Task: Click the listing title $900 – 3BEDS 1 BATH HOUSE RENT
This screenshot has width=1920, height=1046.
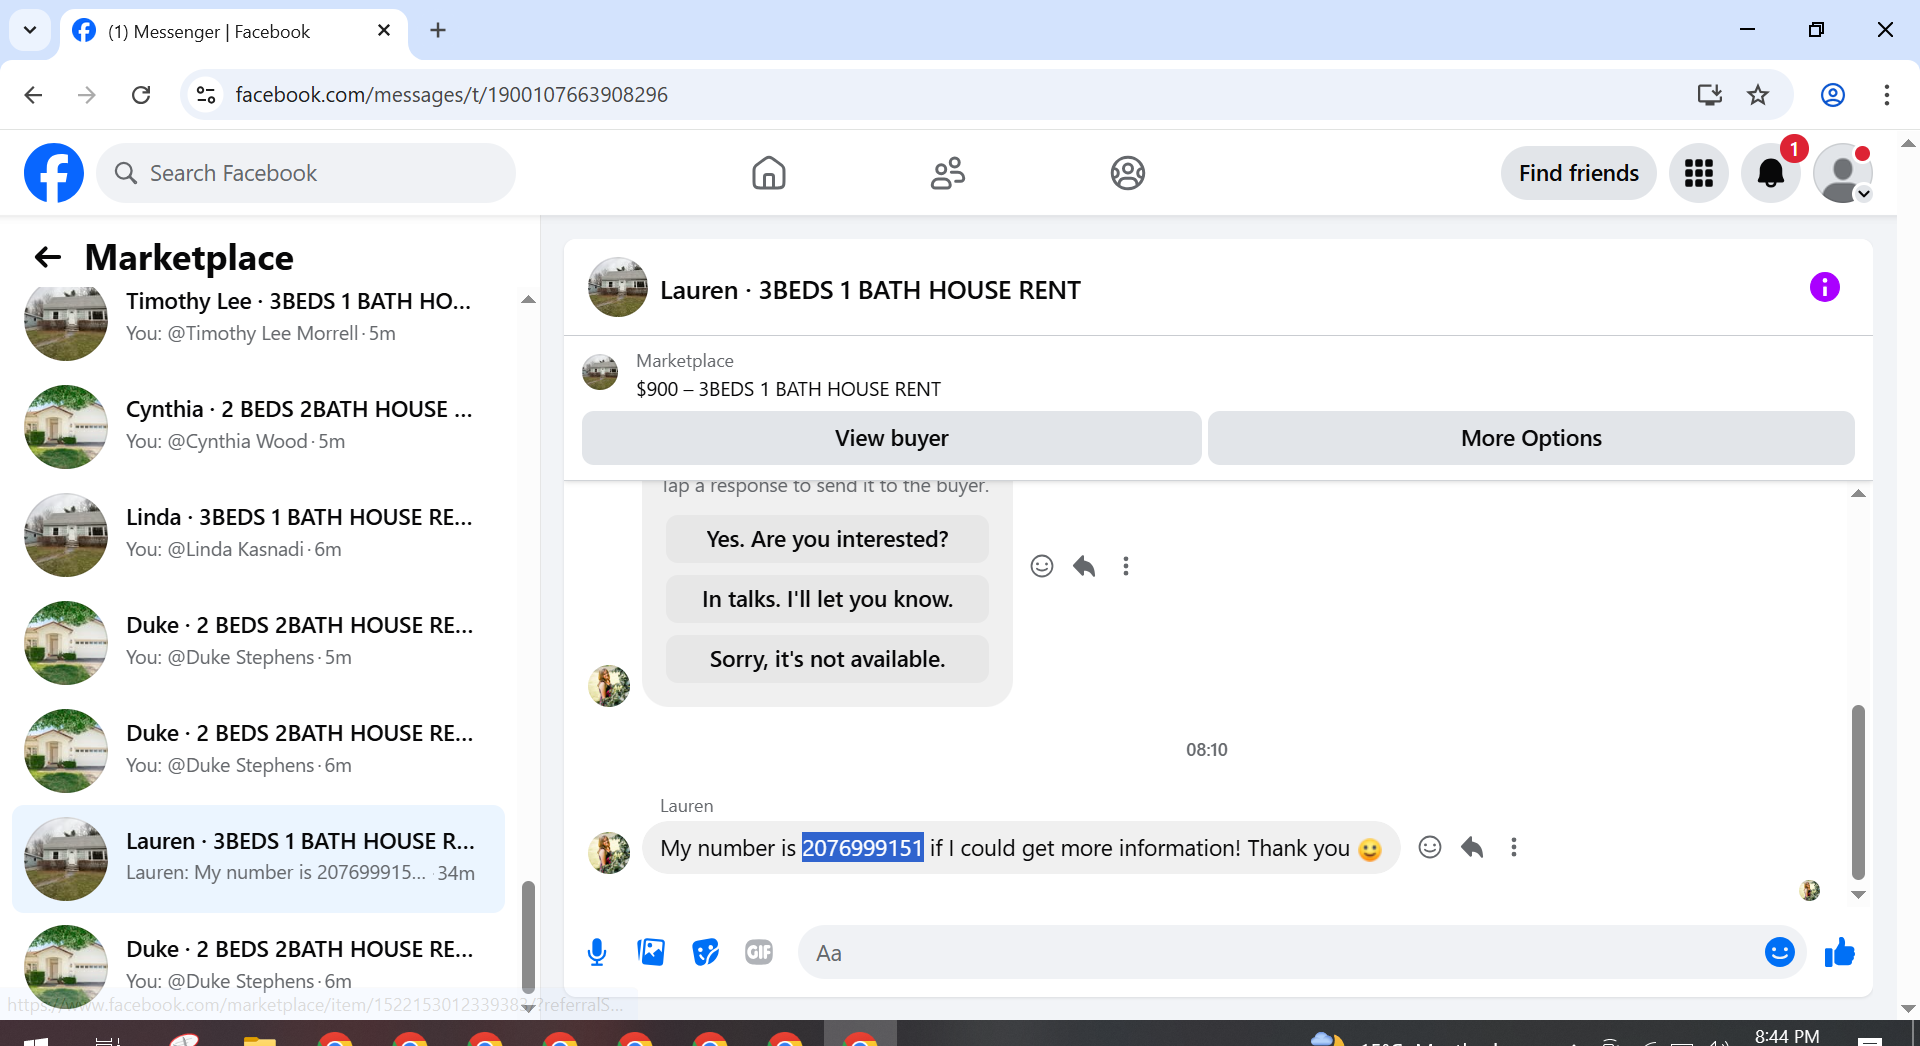Action: pyautogui.click(x=788, y=389)
